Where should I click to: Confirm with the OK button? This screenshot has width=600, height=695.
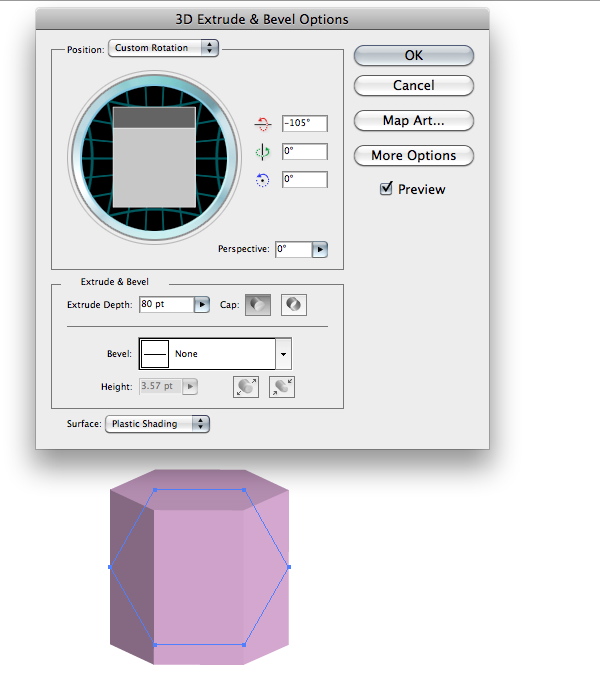414,55
